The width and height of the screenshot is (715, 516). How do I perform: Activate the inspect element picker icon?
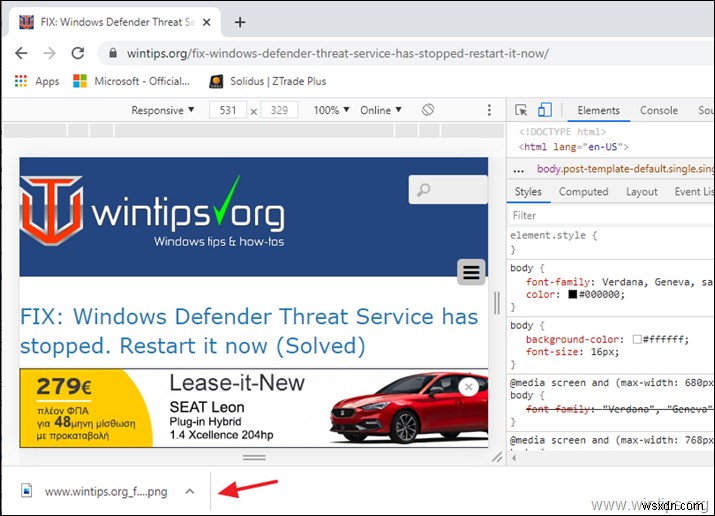[520, 110]
